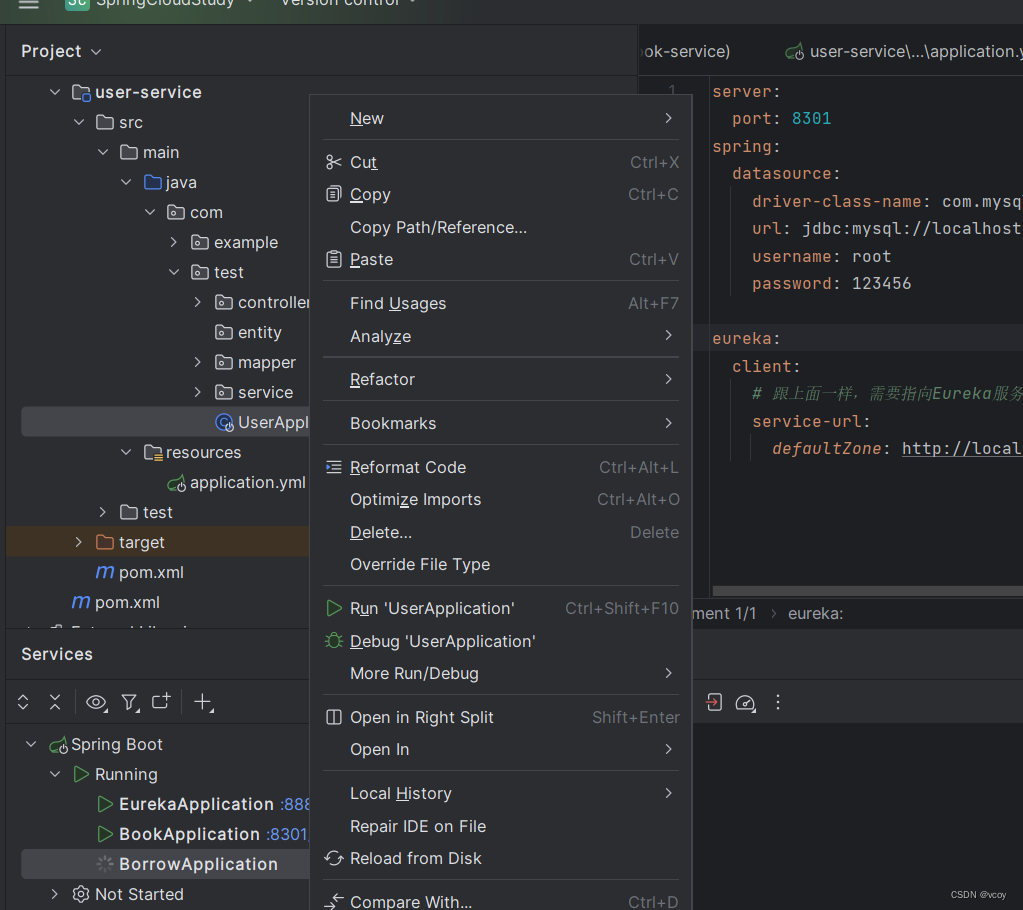Viewport: 1023px width, 910px height.
Task: Open the View Options eye menu
Action: tap(97, 702)
